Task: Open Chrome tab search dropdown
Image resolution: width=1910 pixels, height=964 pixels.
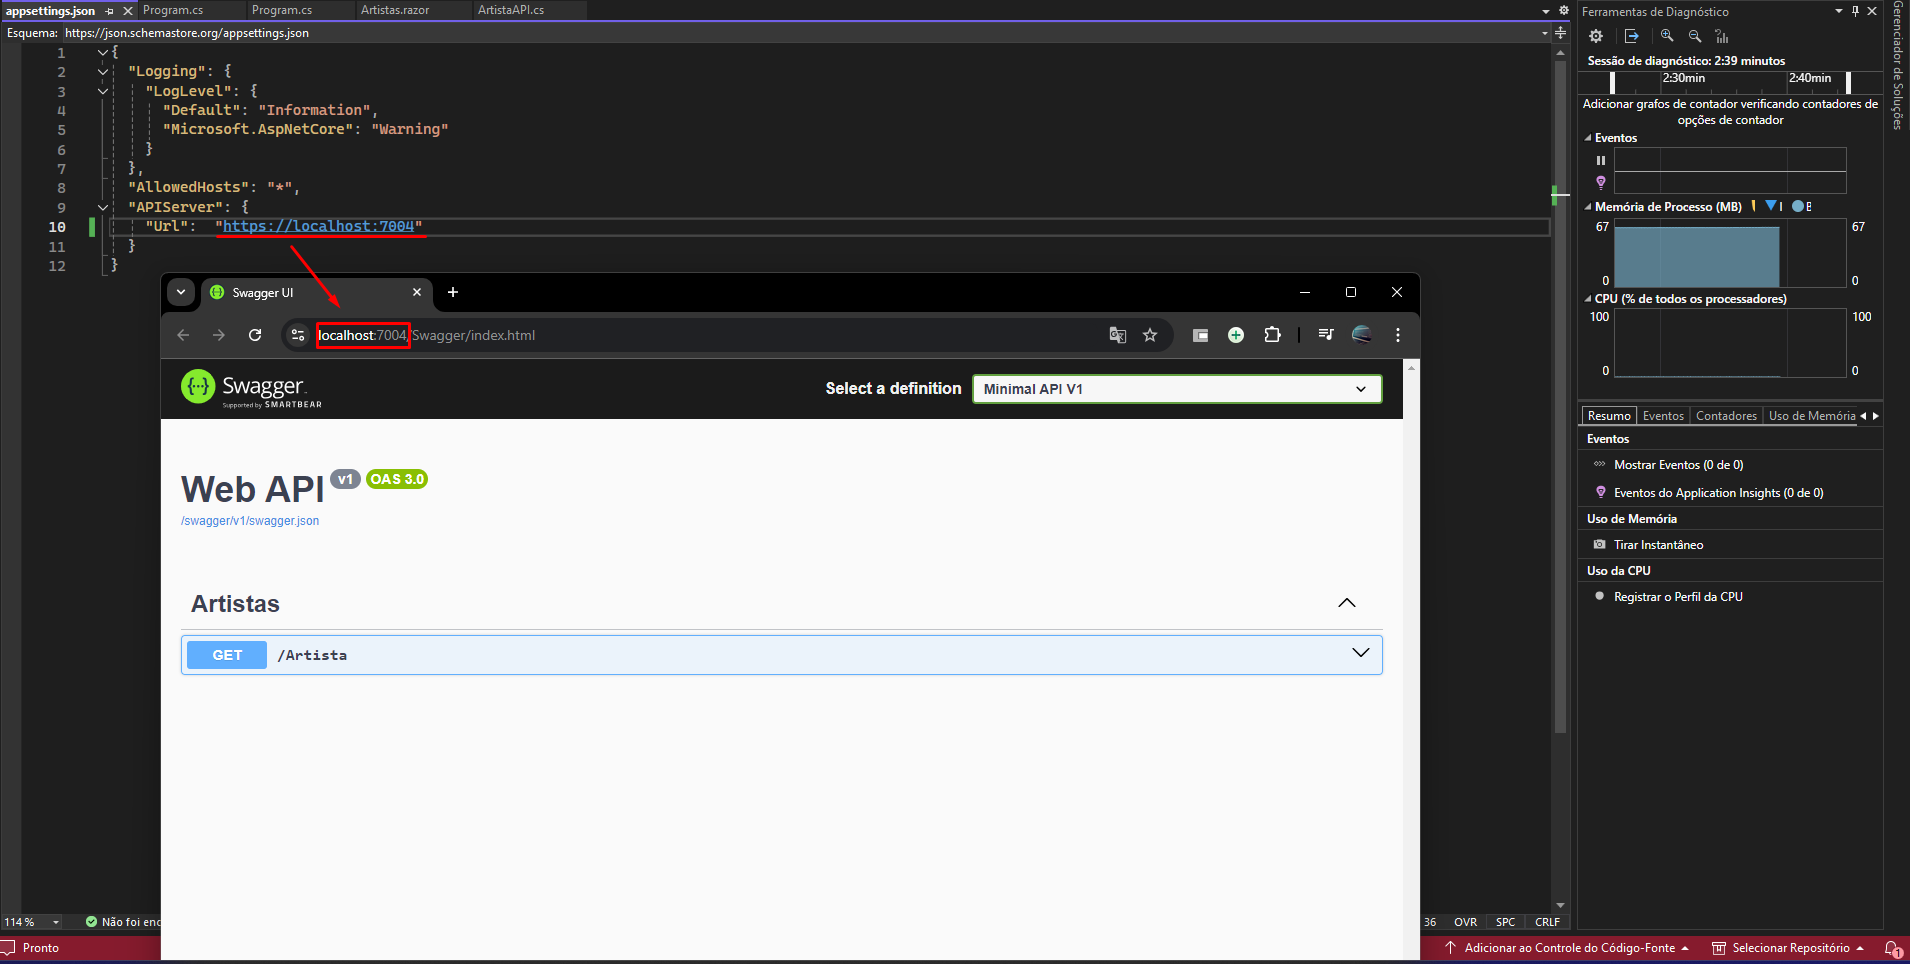Action: pos(181,292)
